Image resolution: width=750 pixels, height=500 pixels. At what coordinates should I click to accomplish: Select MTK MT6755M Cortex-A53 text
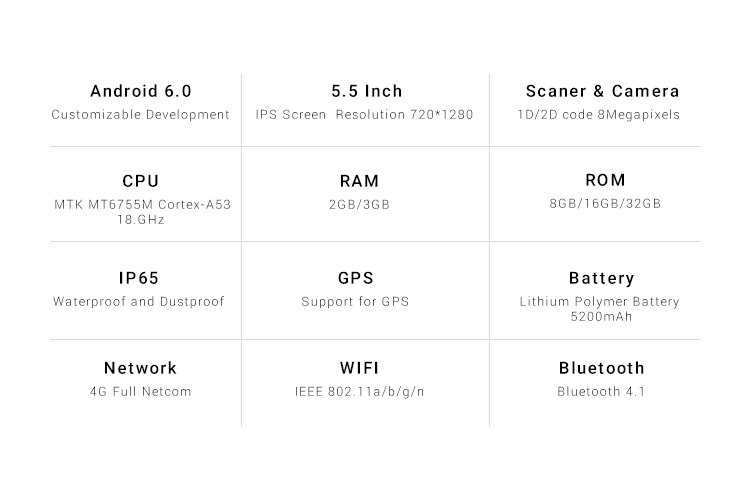coord(143,205)
